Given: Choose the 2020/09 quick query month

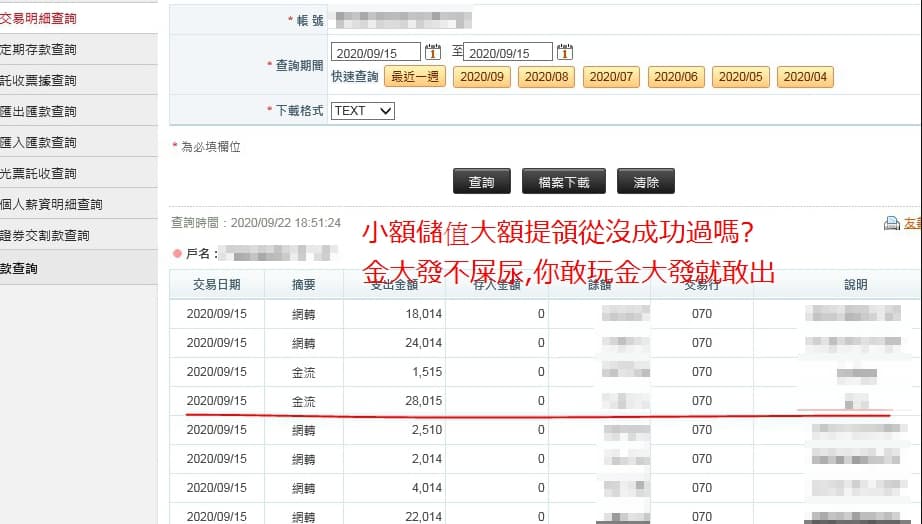Looking at the screenshot, I should coord(482,77).
